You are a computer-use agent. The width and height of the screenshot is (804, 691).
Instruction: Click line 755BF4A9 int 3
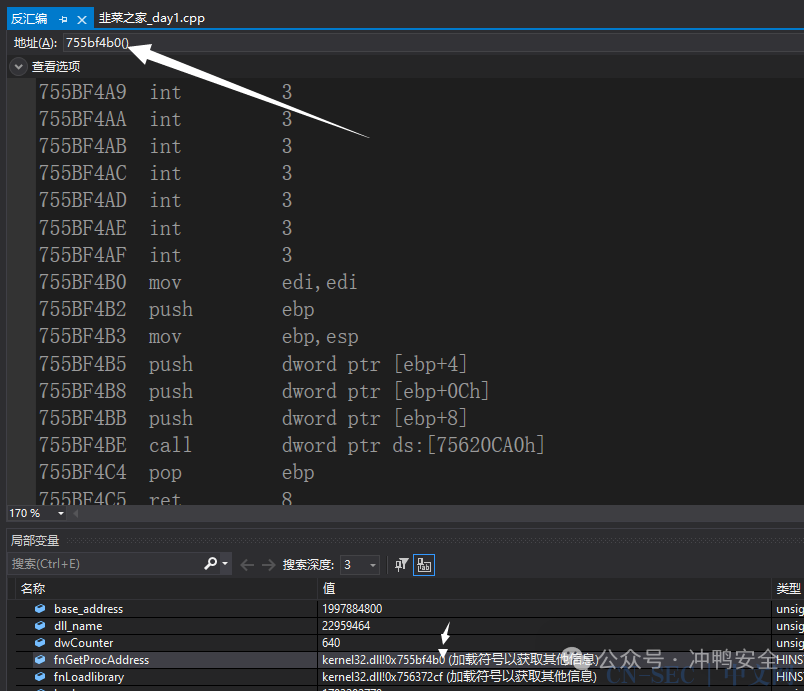166,92
